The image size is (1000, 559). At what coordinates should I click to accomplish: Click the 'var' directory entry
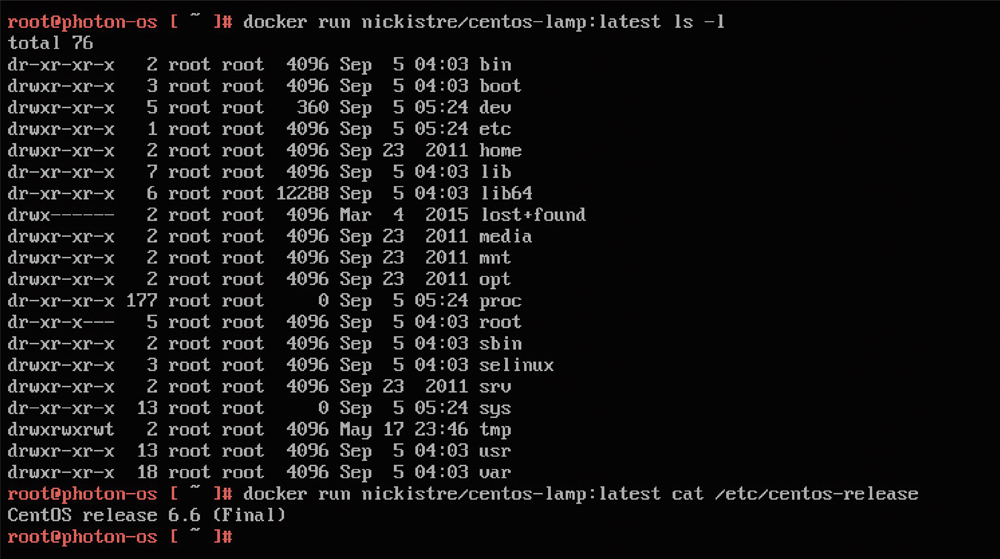point(260,472)
